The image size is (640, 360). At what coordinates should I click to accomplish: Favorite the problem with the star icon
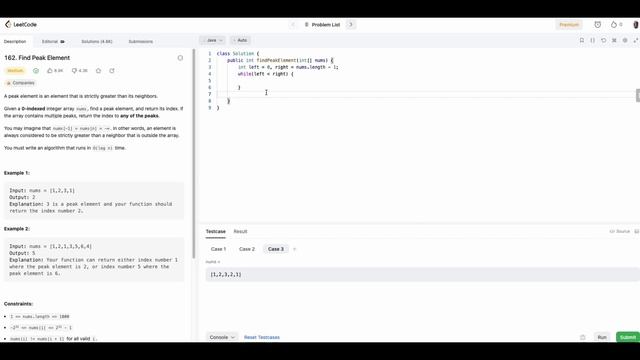click(98, 71)
